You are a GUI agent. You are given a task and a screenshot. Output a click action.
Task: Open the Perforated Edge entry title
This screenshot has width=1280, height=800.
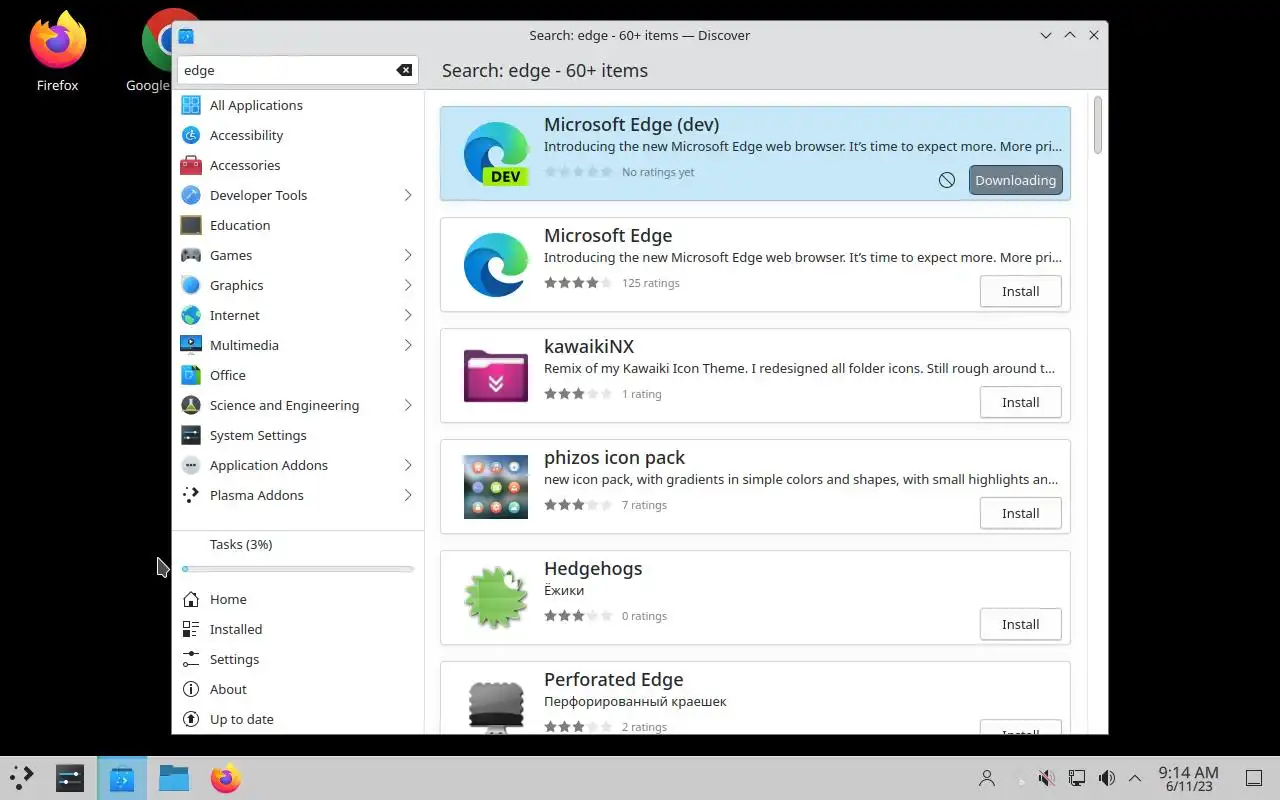pos(613,679)
